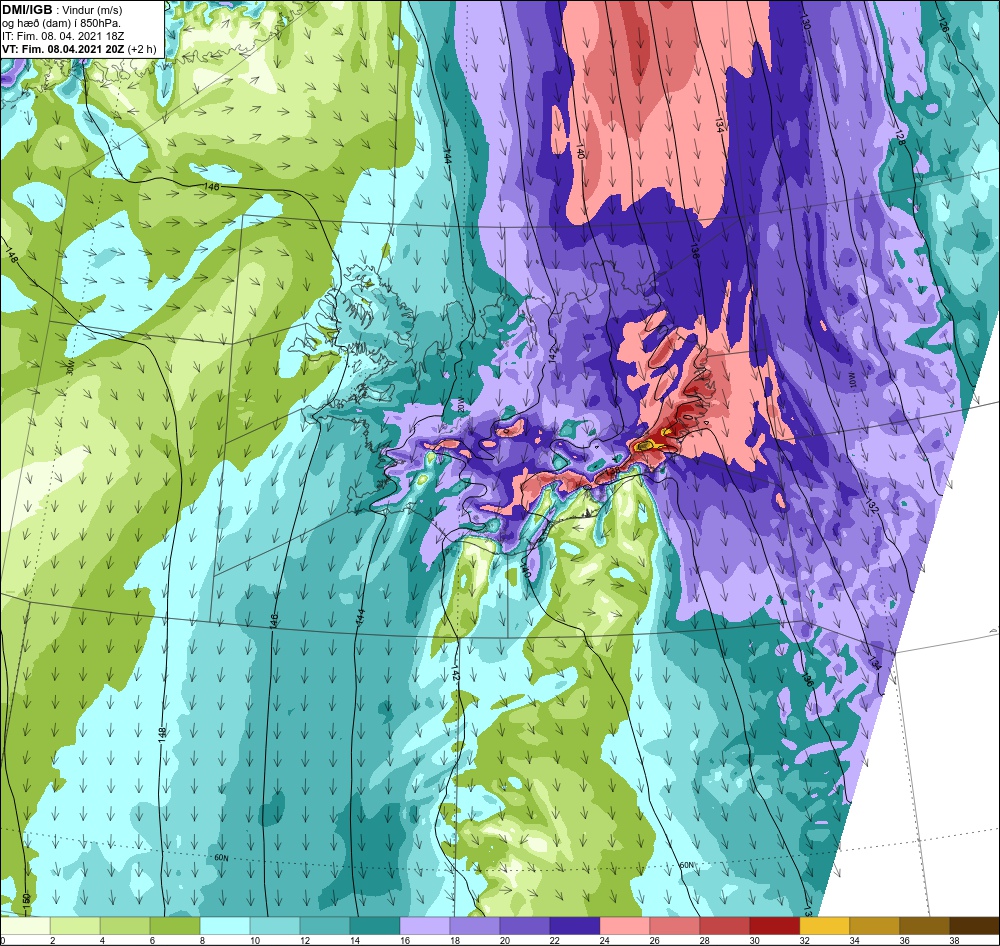Pick the 10–12 m/s light teal legend swatch
The height and width of the screenshot is (946, 1000).
click(275, 926)
